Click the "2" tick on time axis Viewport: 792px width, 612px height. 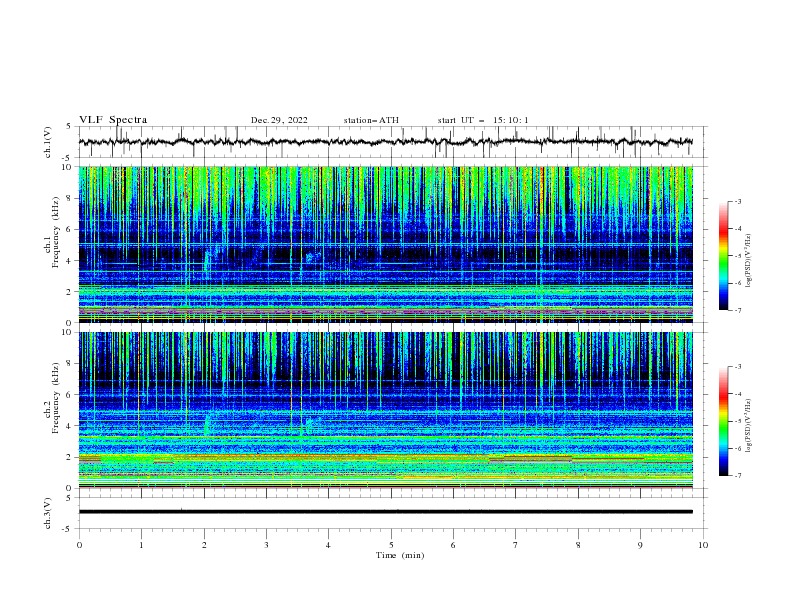tap(204, 545)
